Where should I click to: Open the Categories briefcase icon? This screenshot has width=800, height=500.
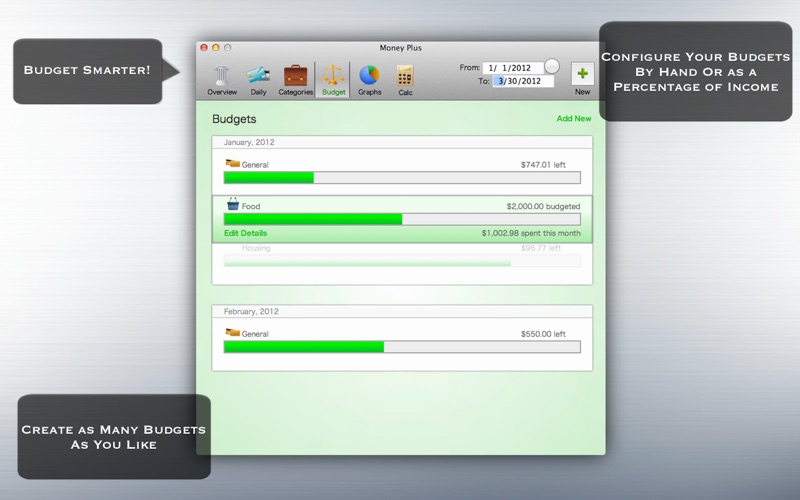pyautogui.click(x=295, y=77)
